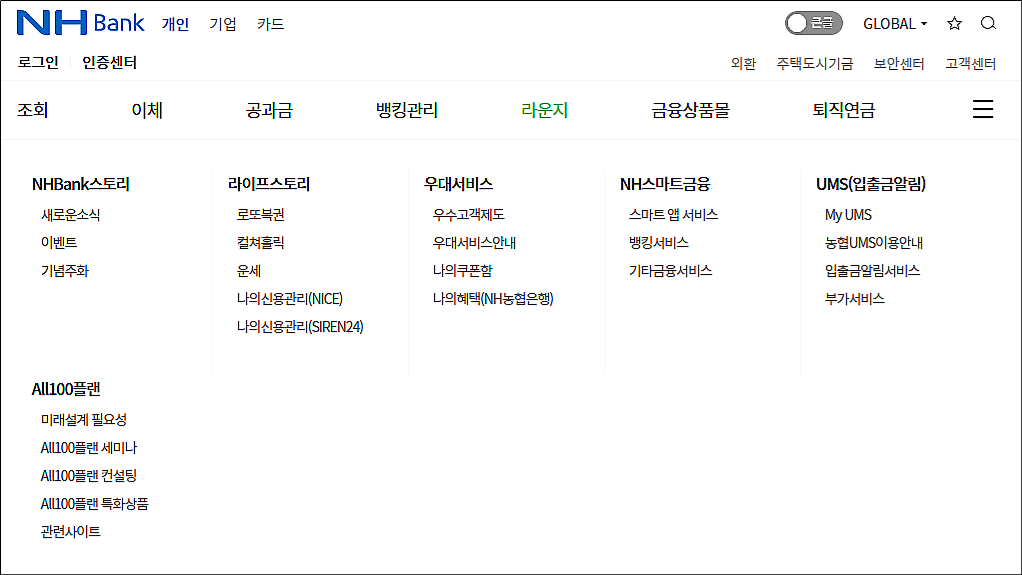Open the 라이프스토리 section heading

click(x=269, y=184)
